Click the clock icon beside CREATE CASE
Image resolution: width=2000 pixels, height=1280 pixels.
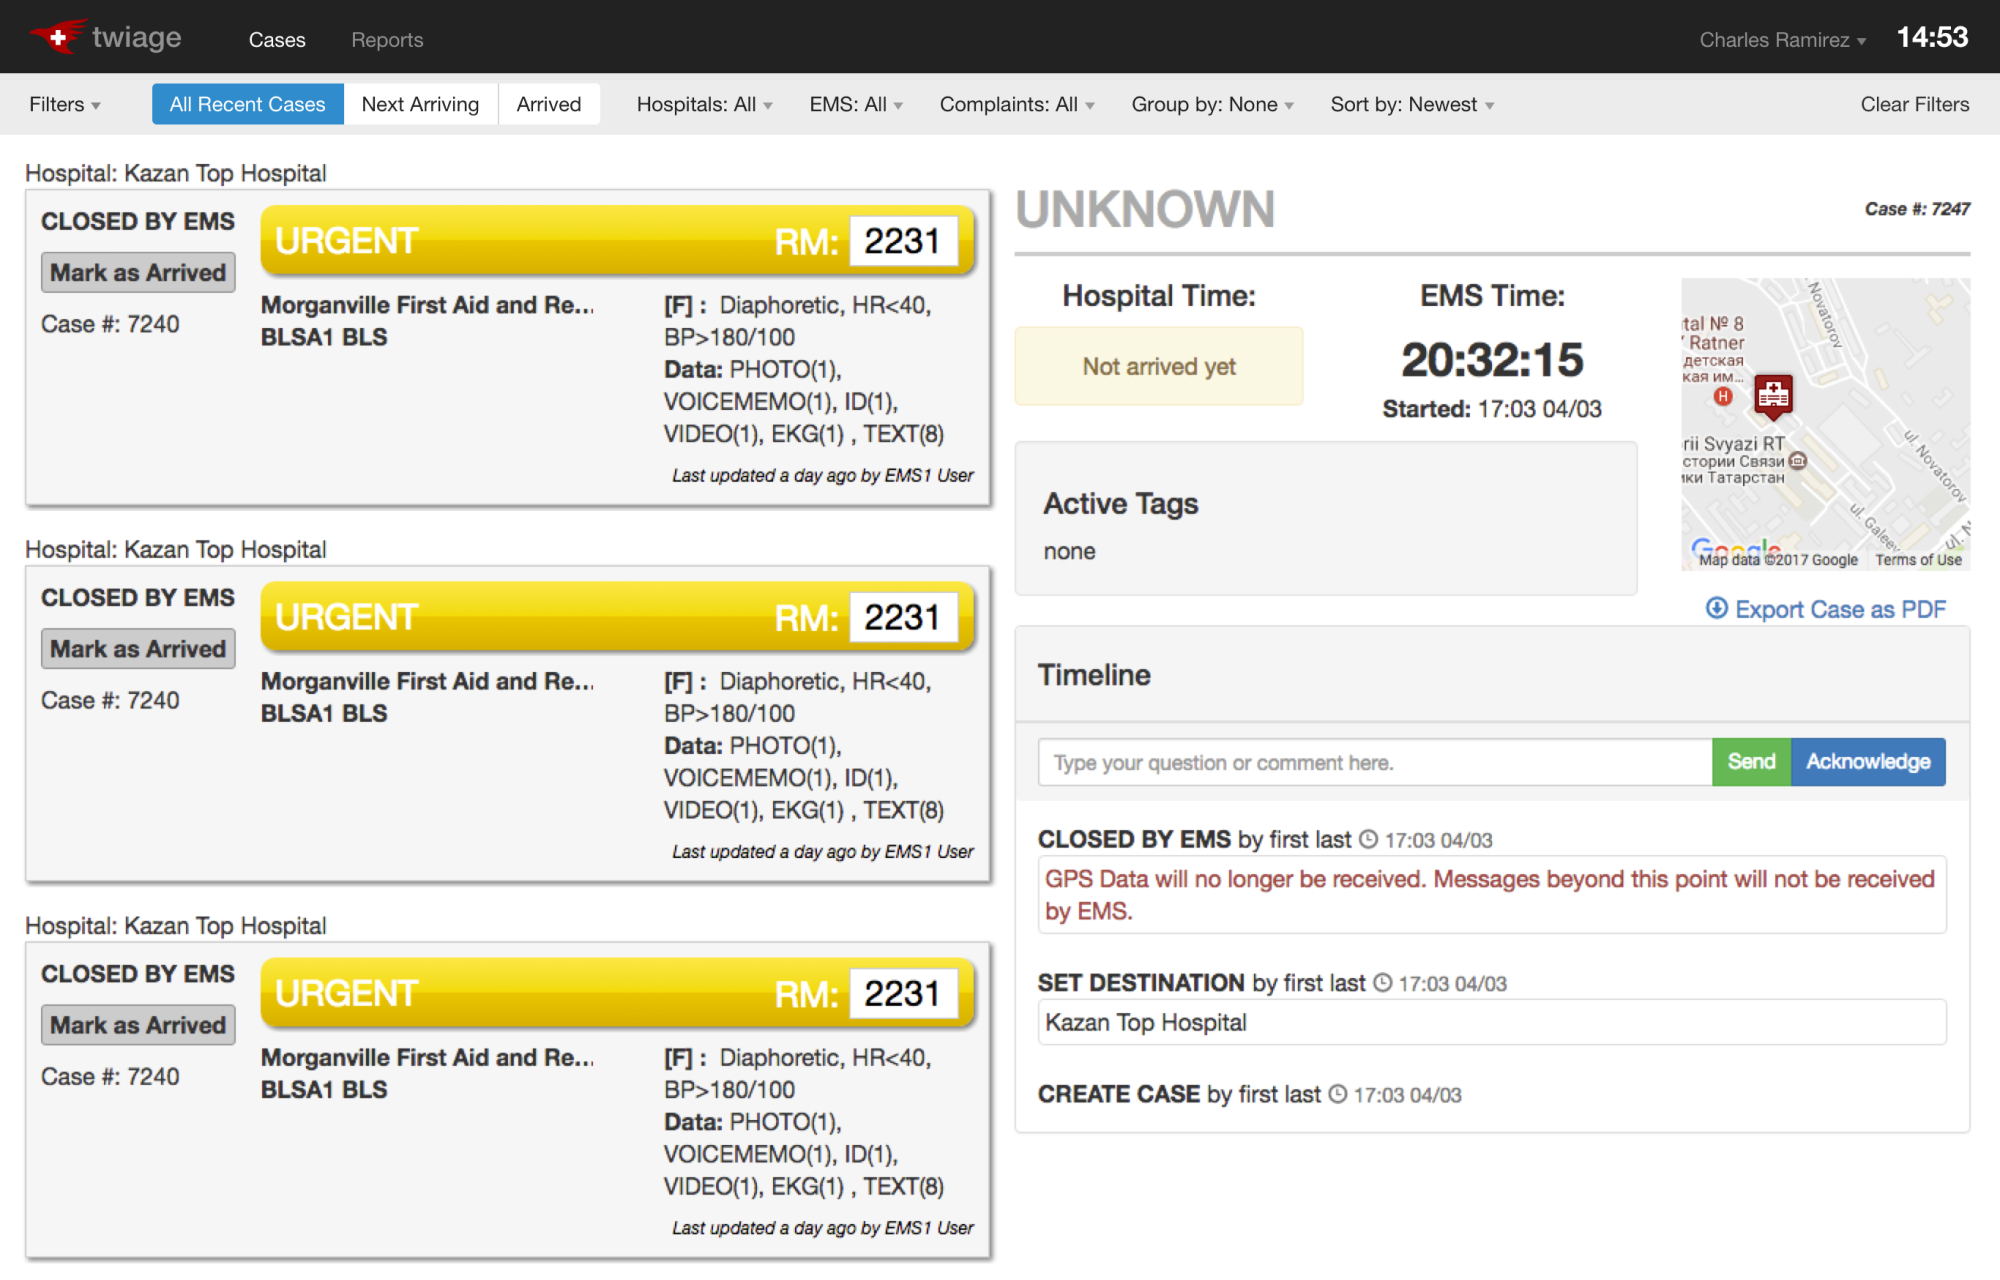point(1337,1094)
